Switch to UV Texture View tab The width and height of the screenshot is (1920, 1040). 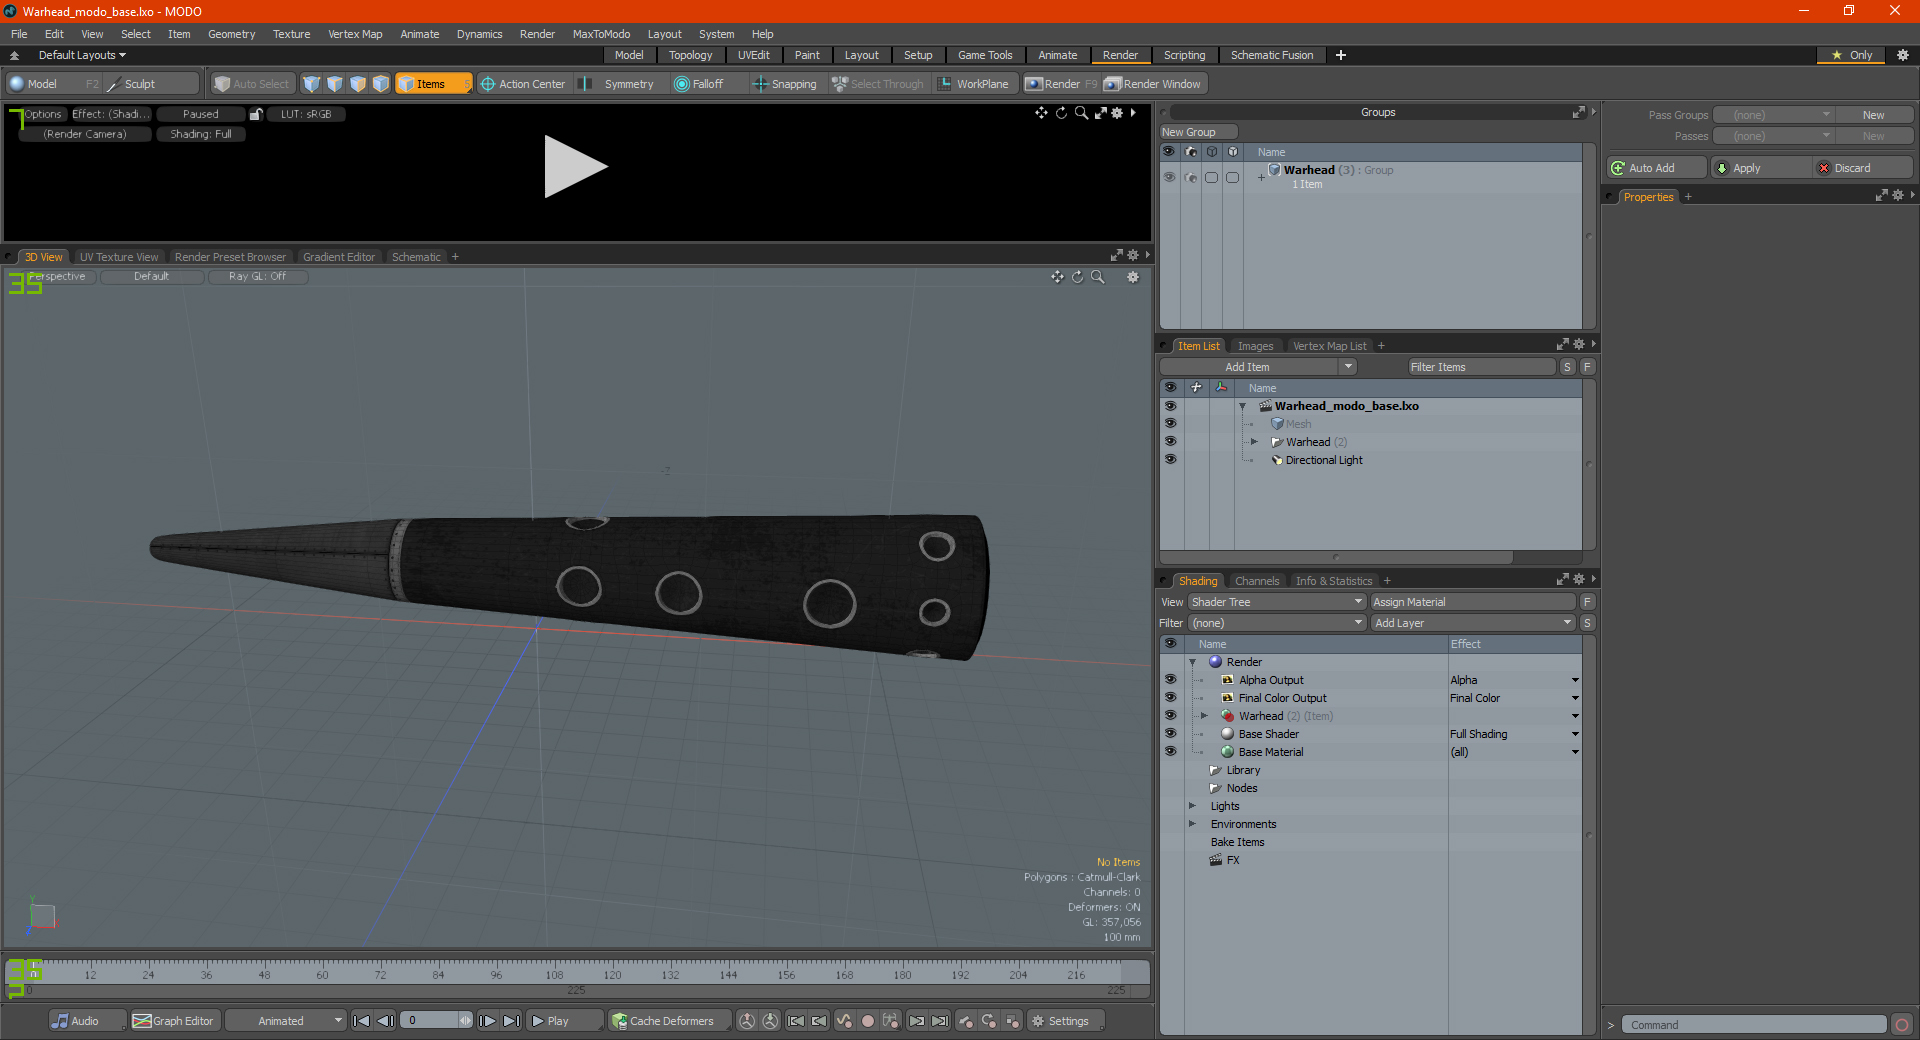point(119,257)
